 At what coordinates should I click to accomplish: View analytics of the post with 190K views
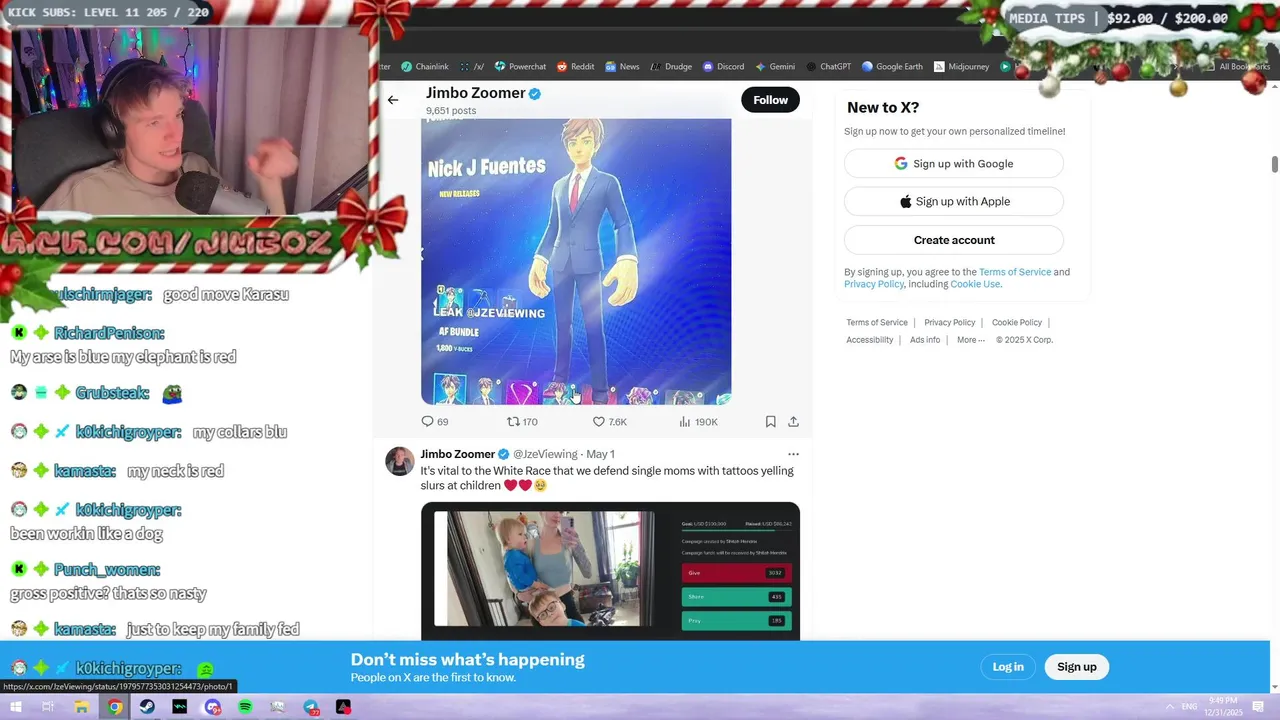698,422
